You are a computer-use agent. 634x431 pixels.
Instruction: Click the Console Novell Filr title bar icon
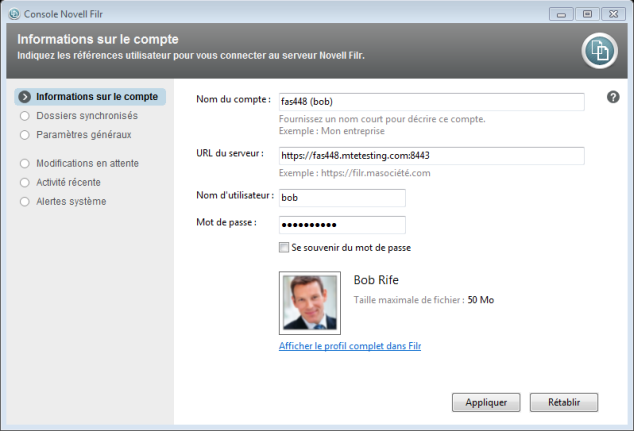click(x=11, y=14)
